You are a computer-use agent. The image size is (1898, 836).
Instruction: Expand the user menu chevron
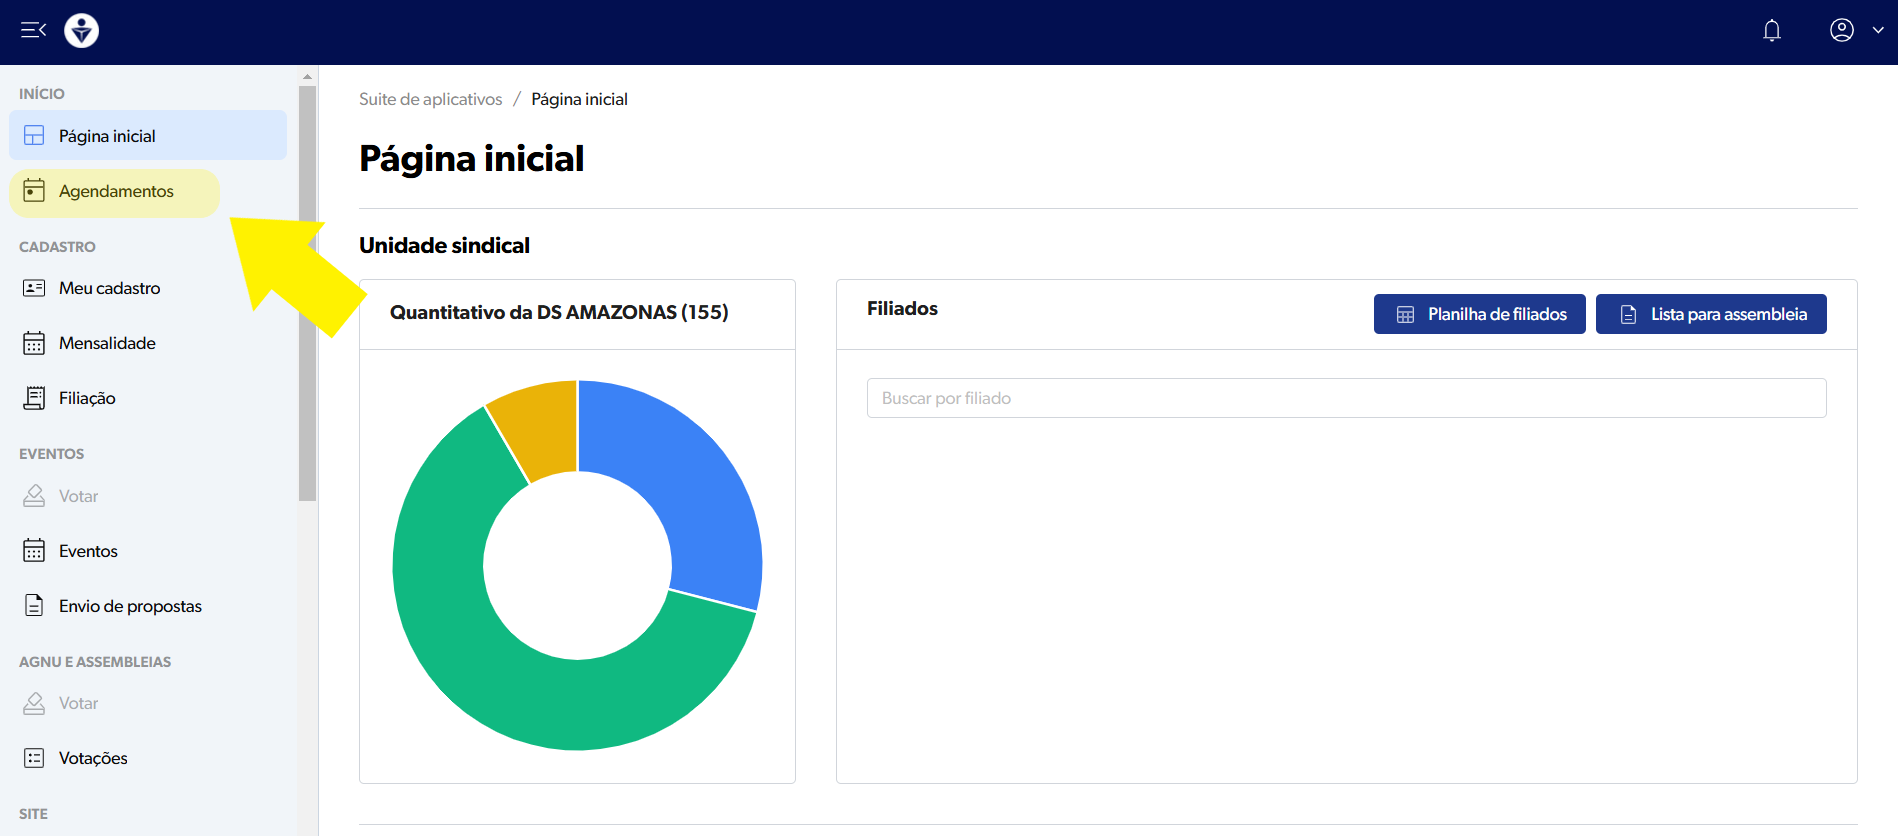click(1878, 30)
